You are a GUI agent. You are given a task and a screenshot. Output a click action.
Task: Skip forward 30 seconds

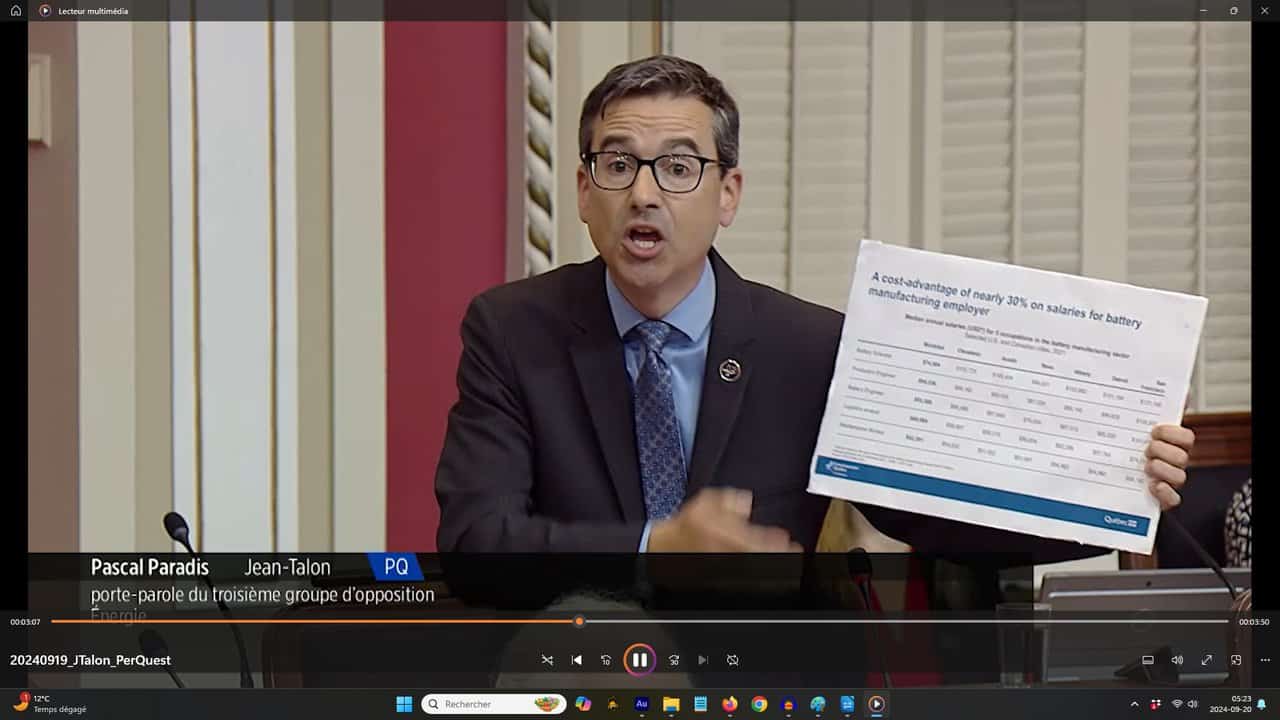673,660
